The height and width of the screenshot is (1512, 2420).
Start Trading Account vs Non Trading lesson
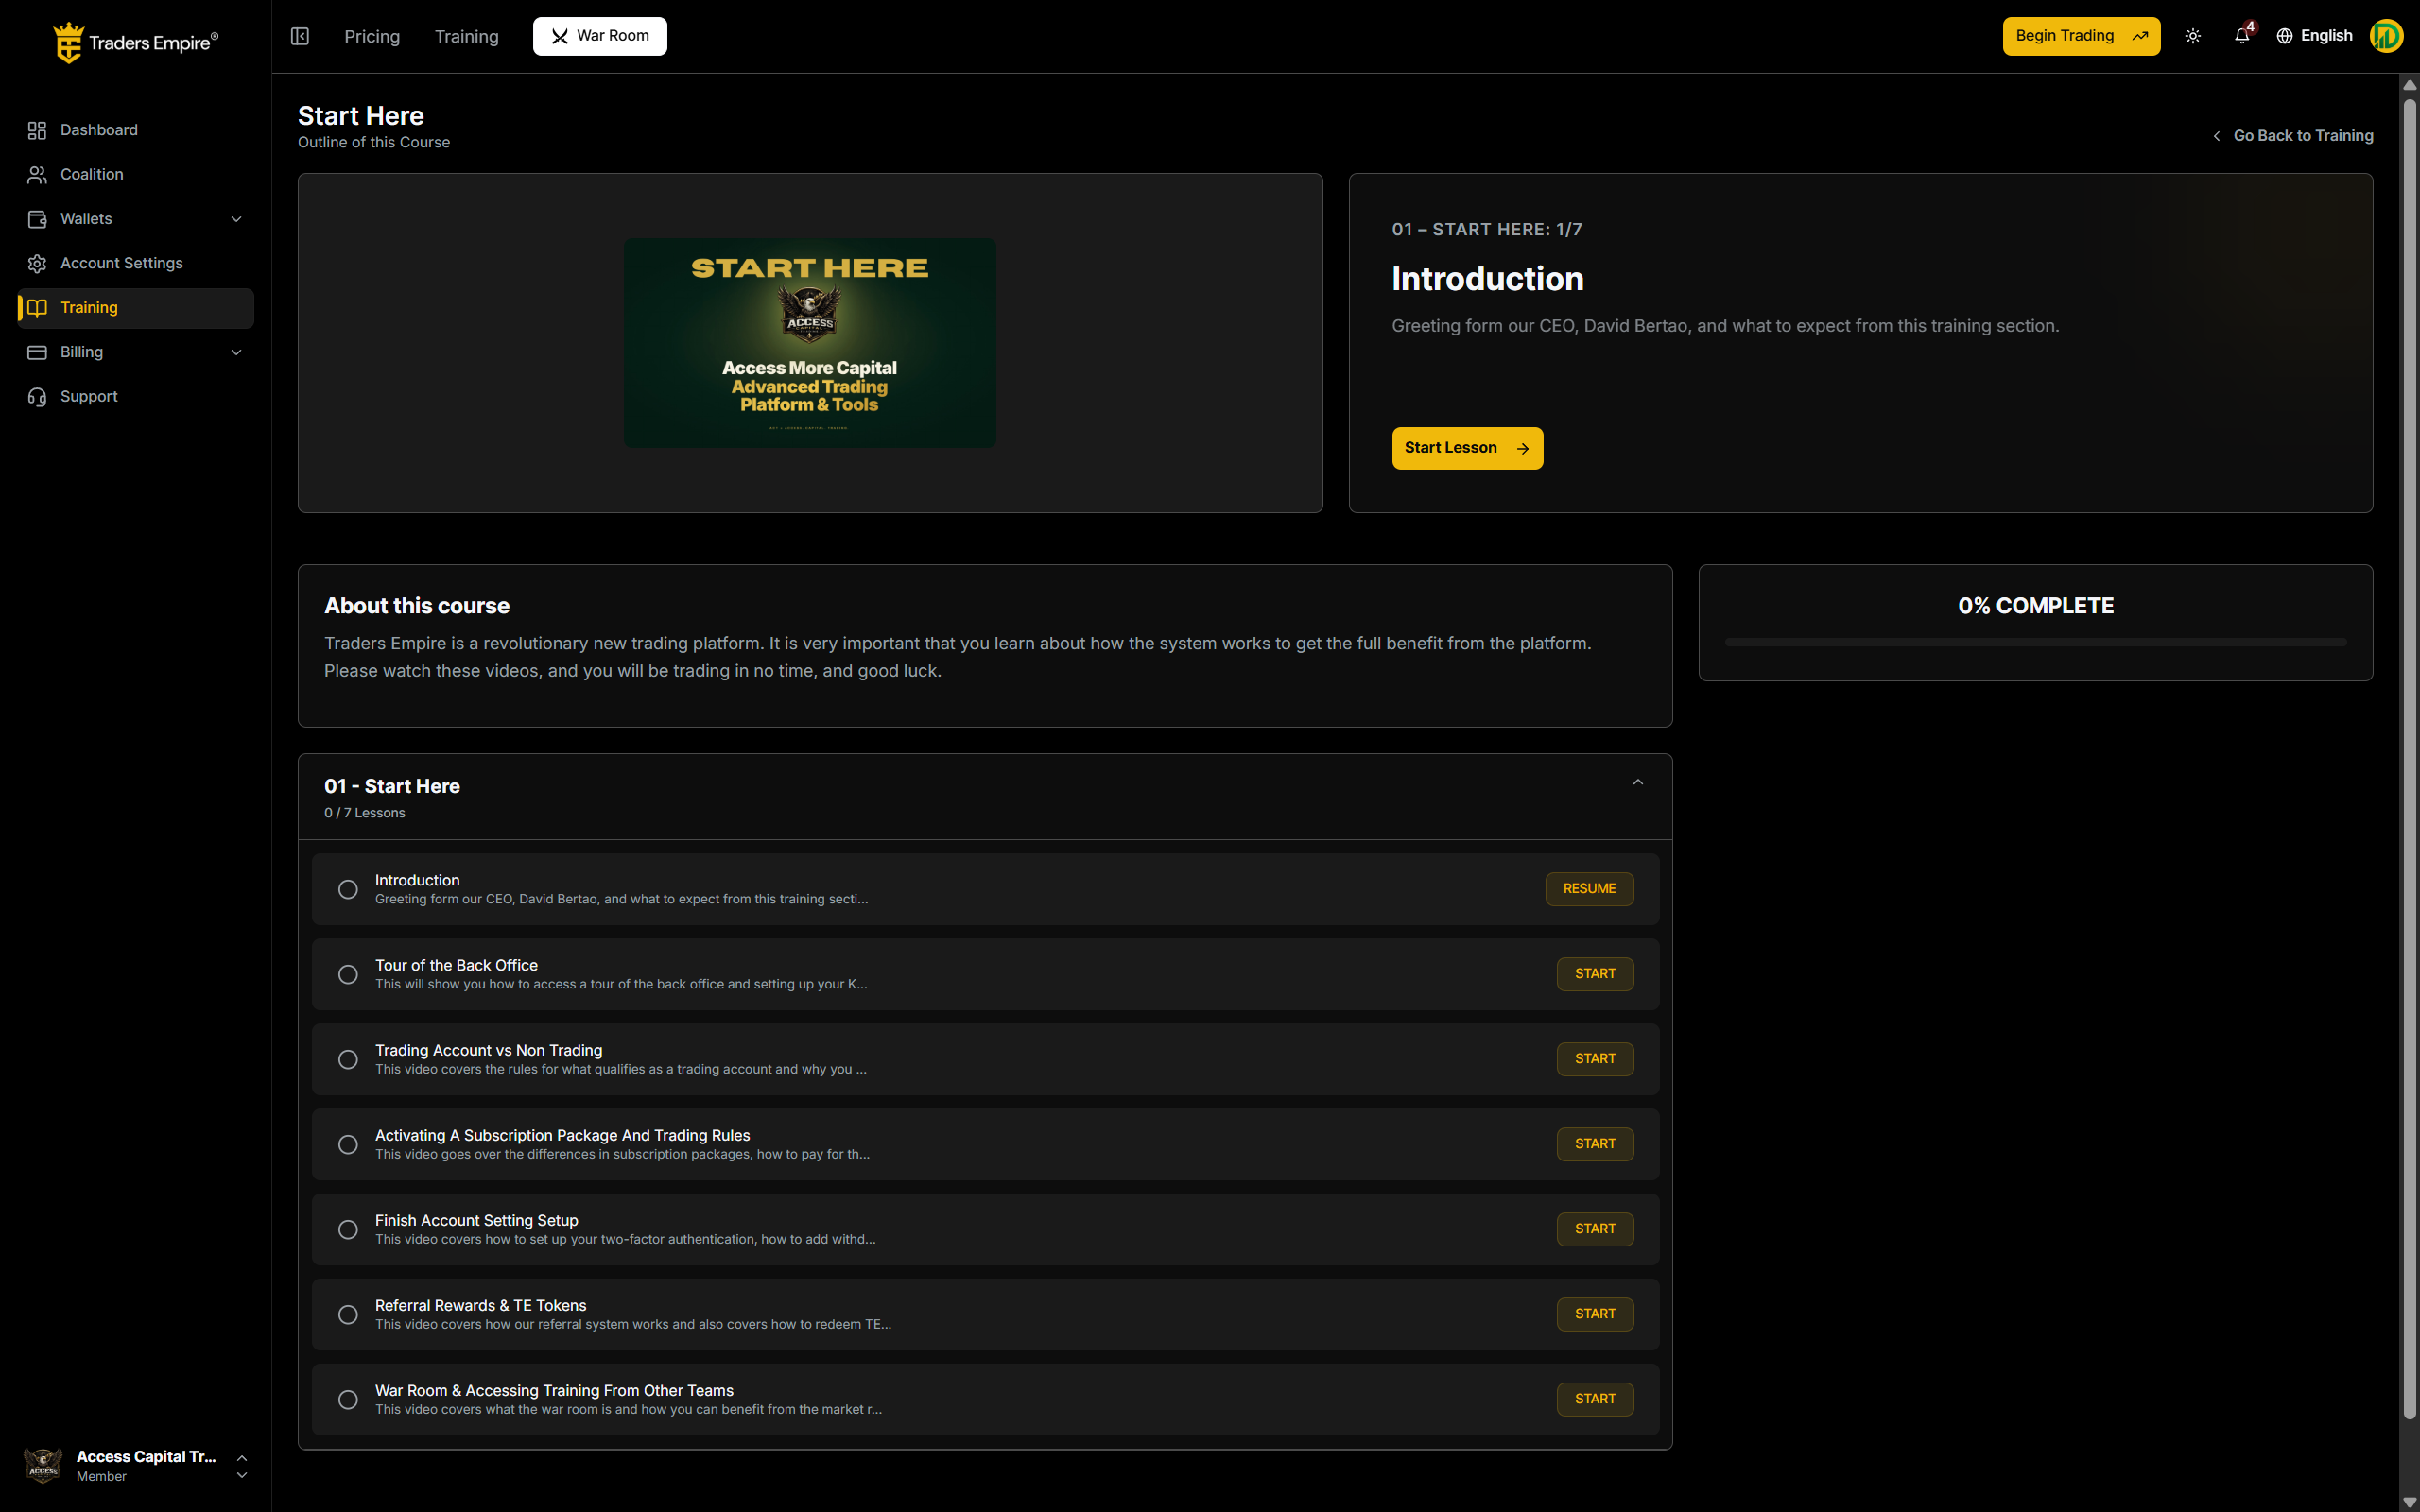pyautogui.click(x=1595, y=1059)
